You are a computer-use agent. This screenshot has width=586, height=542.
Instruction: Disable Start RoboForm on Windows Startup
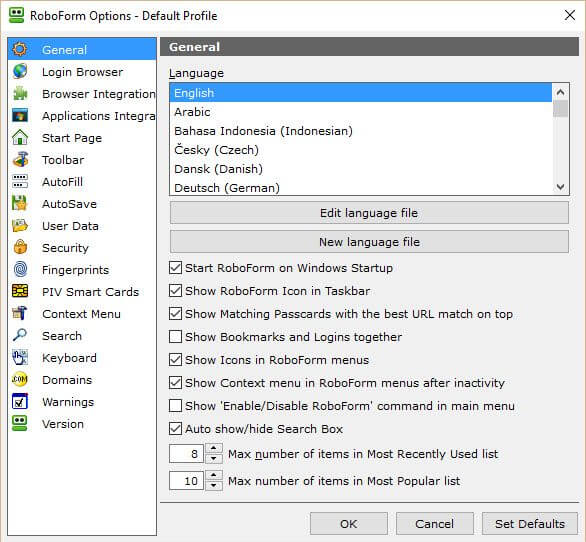point(175,268)
